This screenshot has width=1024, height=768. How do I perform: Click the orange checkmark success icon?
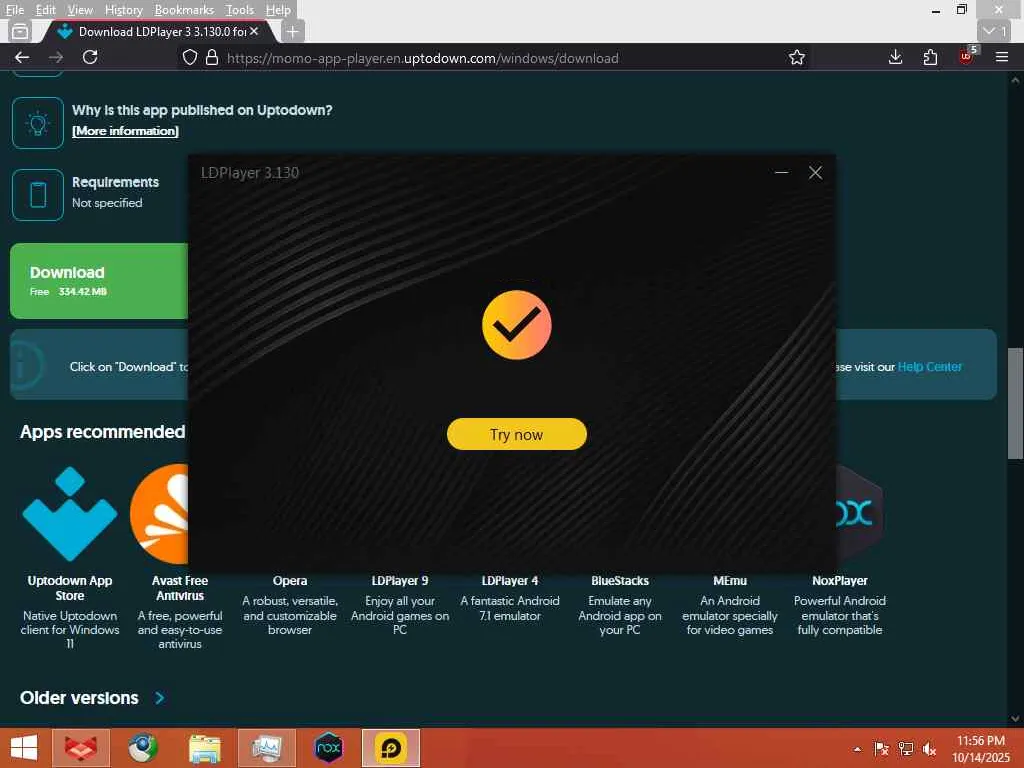[517, 325]
